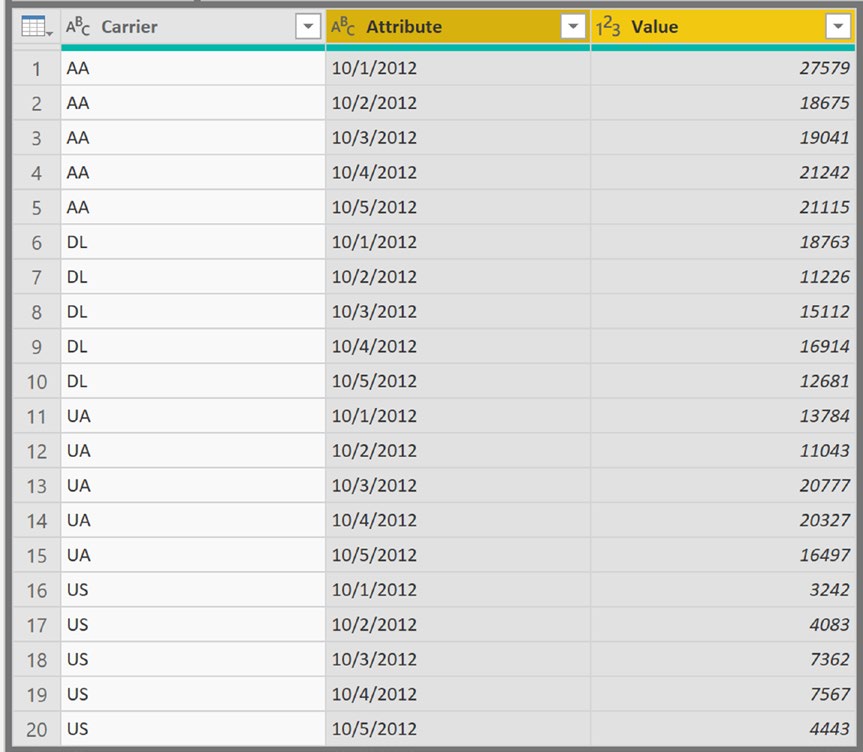Screen dimensions: 863x752
Task: Select row number 1
Action: 36,68
